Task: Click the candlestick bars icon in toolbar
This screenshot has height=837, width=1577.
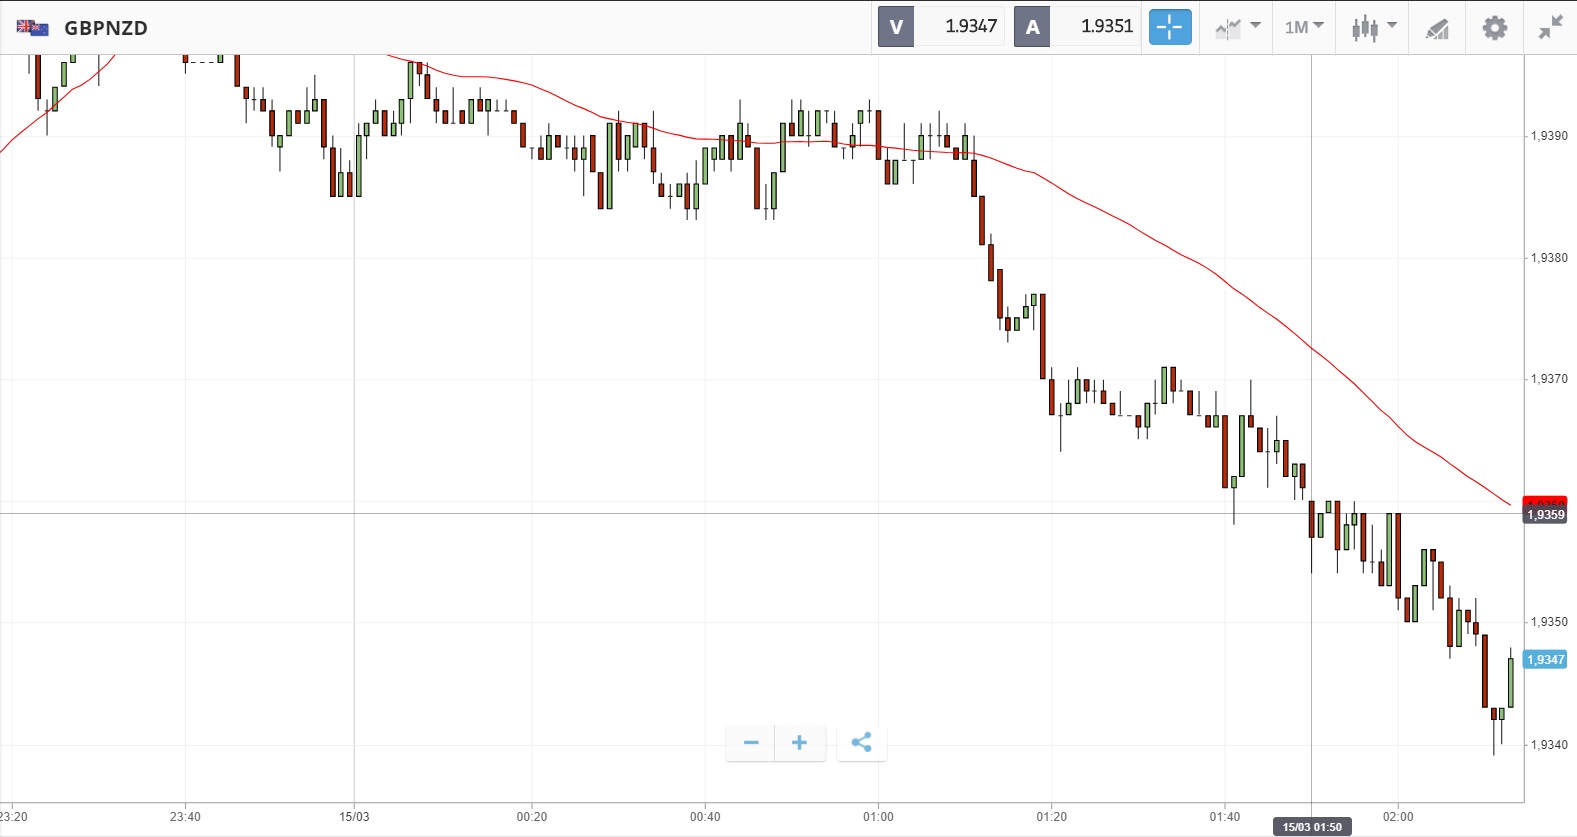Action: pos(1365,27)
